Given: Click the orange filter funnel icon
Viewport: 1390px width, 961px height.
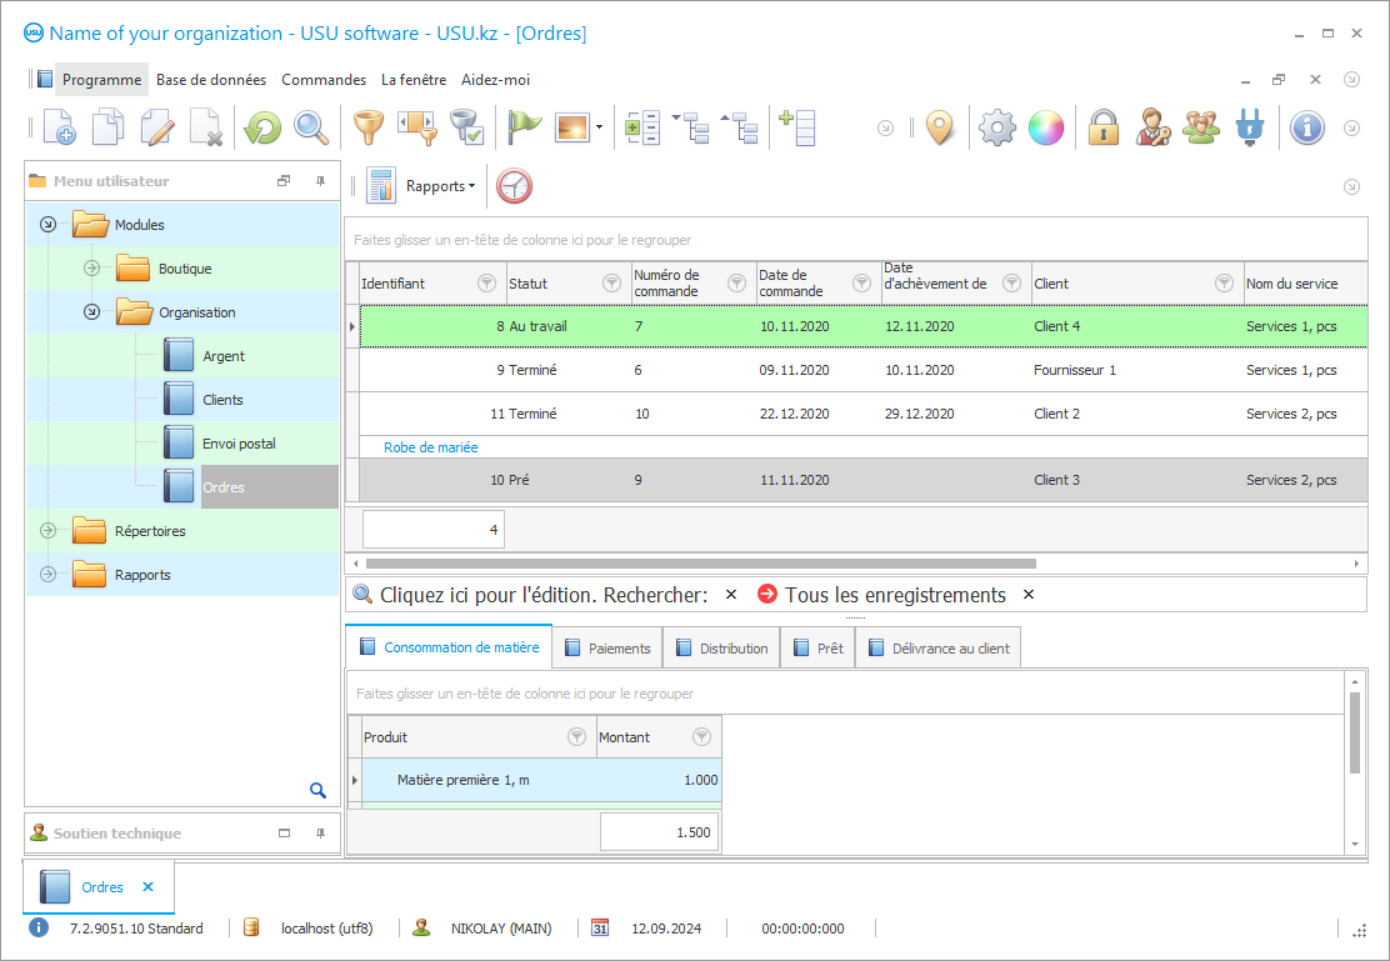Looking at the screenshot, I should click(x=369, y=128).
